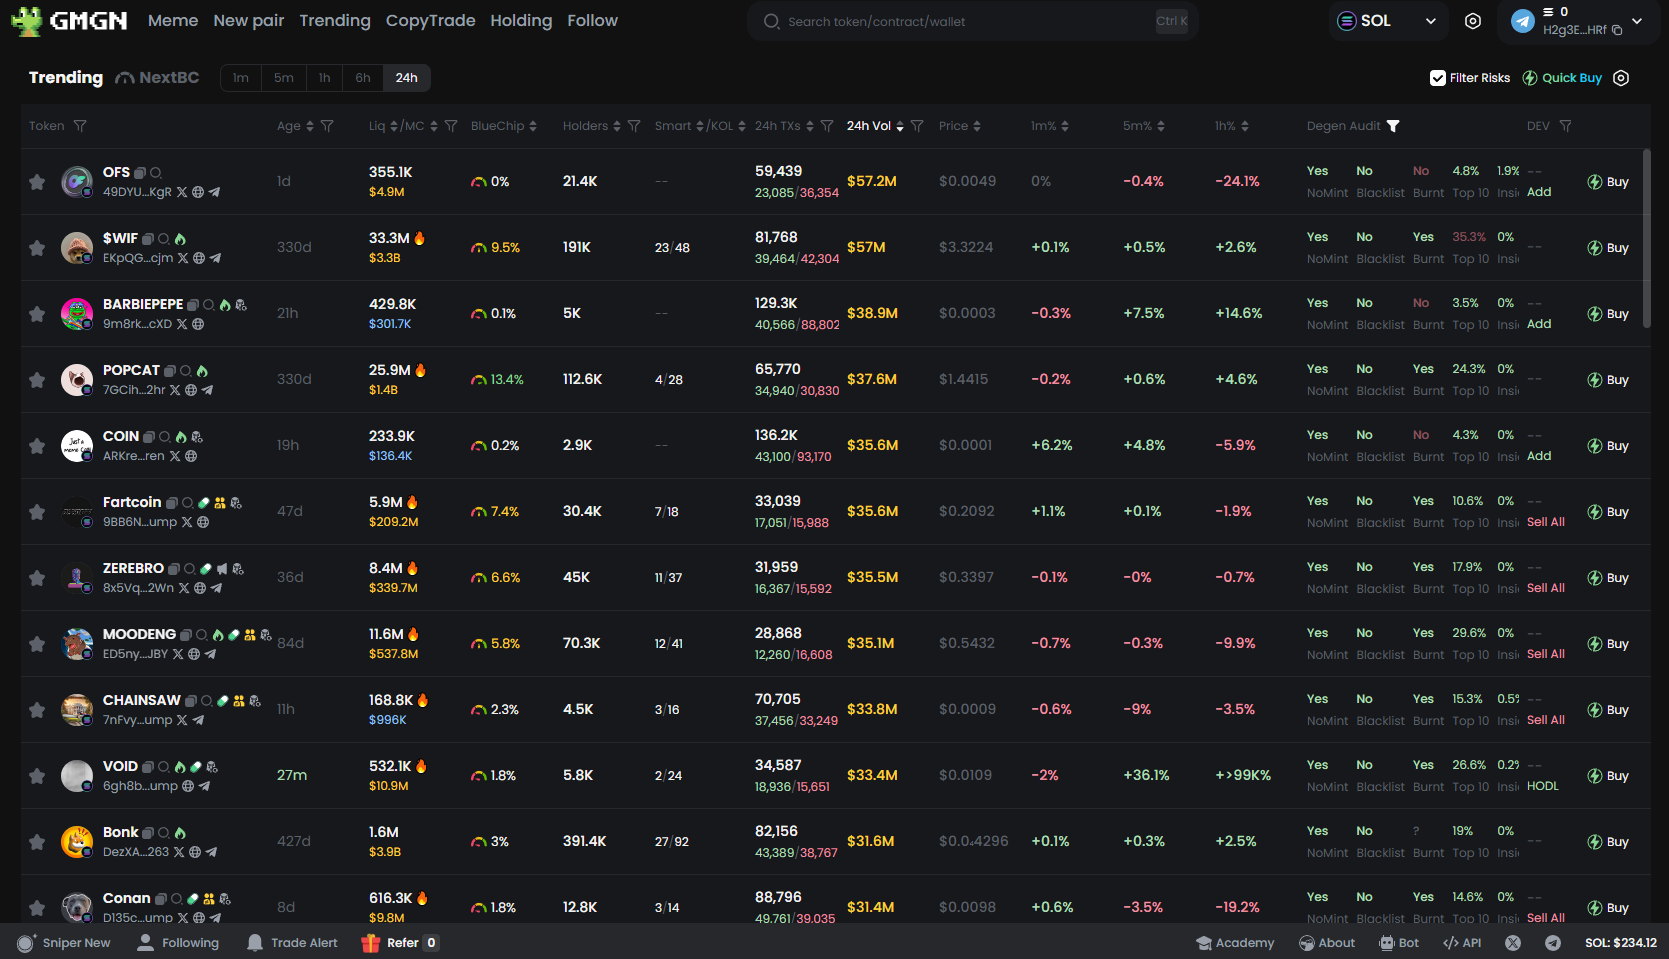Buy the Fartcoin token
The width and height of the screenshot is (1669, 959).
point(1608,512)
